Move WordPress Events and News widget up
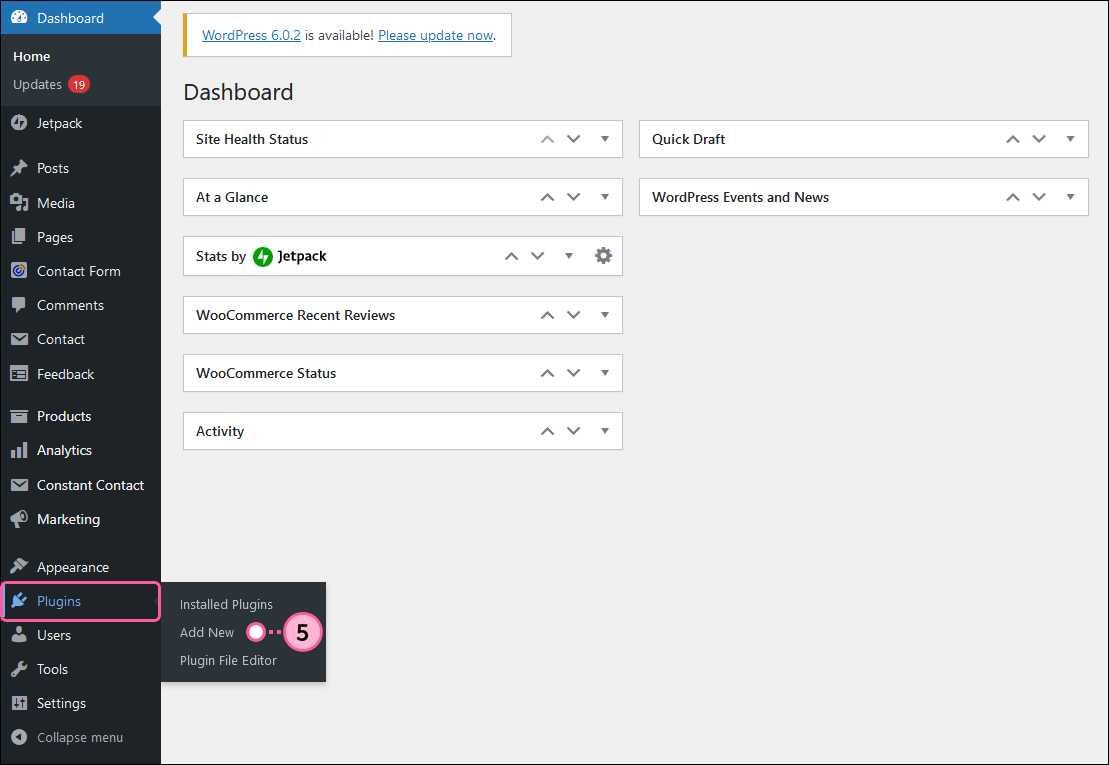This screenshot has width=1109, height=765. [1013, 197]
